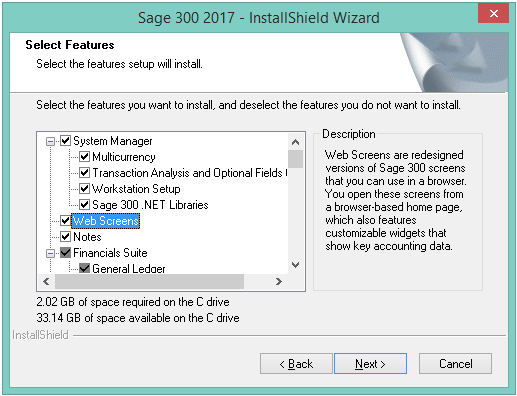Uncheck the System Manager checkbox
This screenshot has width=517, height=396.
[65, 141]
